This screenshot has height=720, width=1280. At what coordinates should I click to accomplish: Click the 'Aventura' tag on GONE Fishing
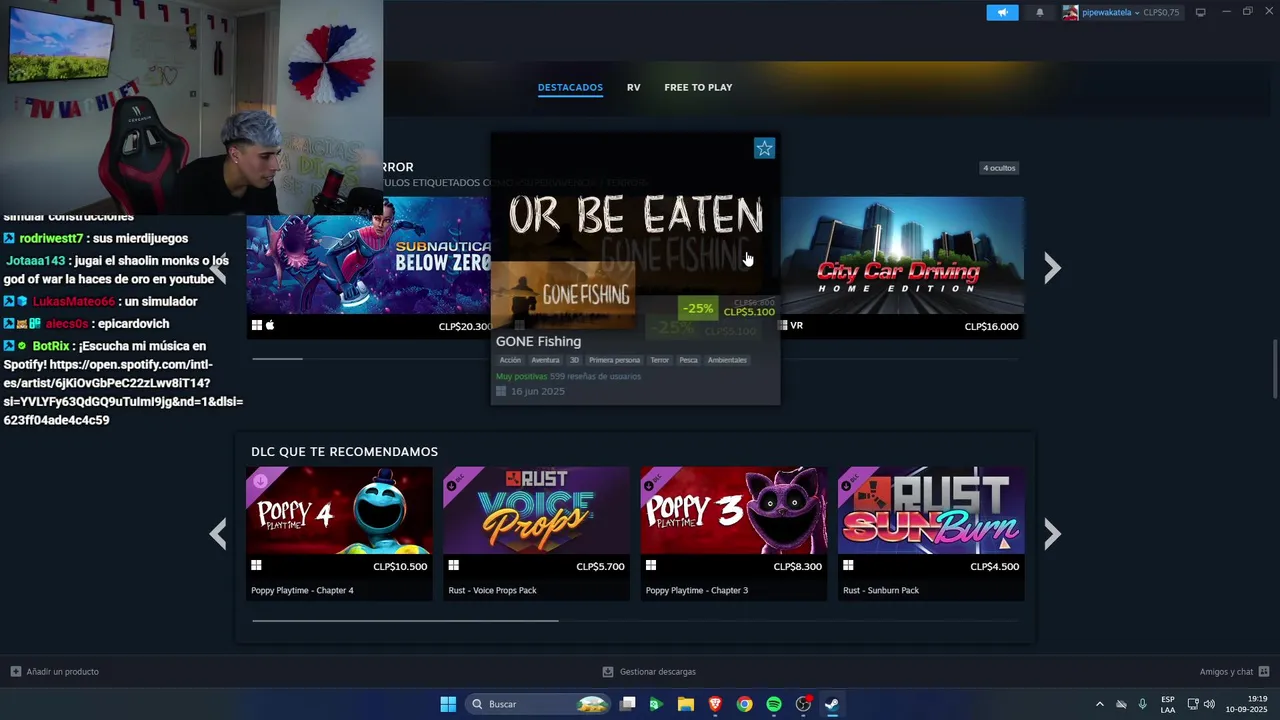(x=545, y=360)
